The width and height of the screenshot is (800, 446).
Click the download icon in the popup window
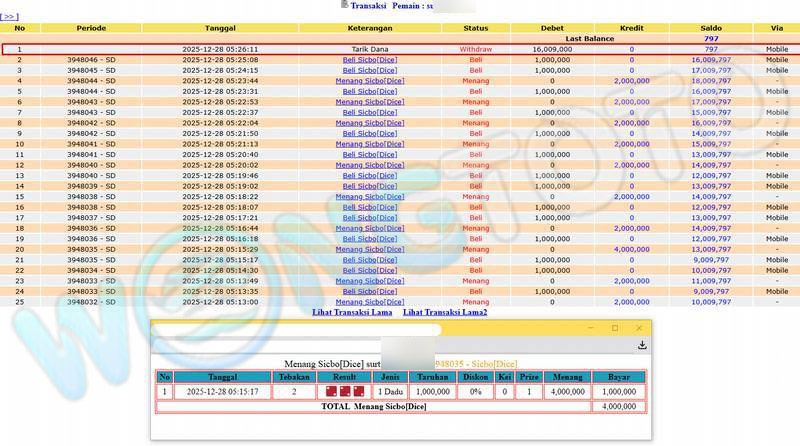(642, 345)
